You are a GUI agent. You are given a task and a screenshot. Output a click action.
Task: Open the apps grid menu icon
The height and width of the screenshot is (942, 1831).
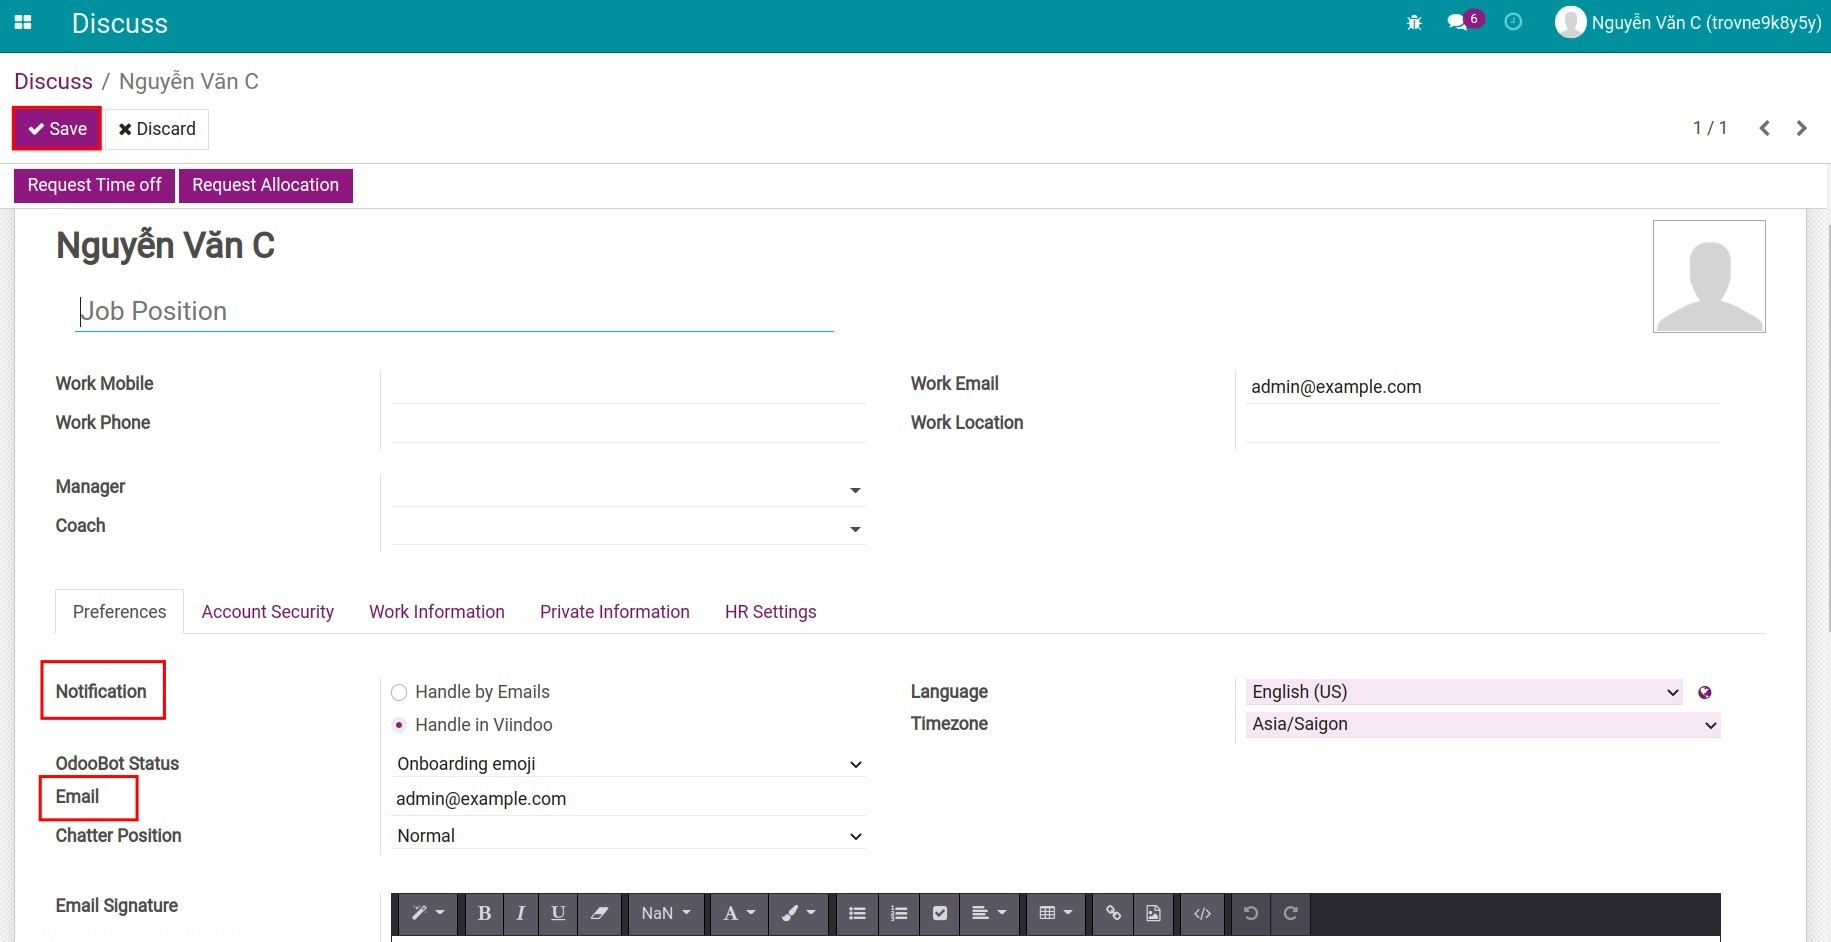pos(23,23)
